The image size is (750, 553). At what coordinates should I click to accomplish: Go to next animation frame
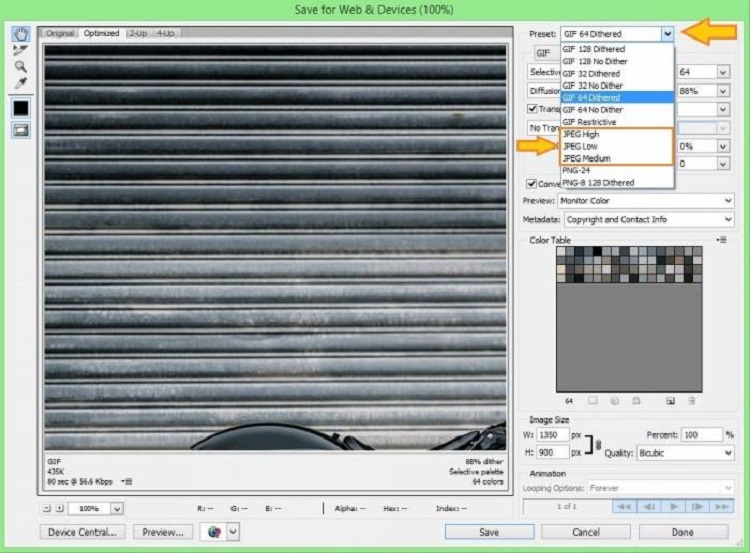click(697, 507)
